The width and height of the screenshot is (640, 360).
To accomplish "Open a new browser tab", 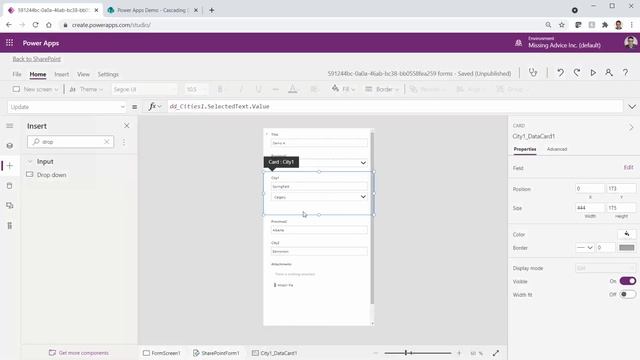I will click(211, 10).
